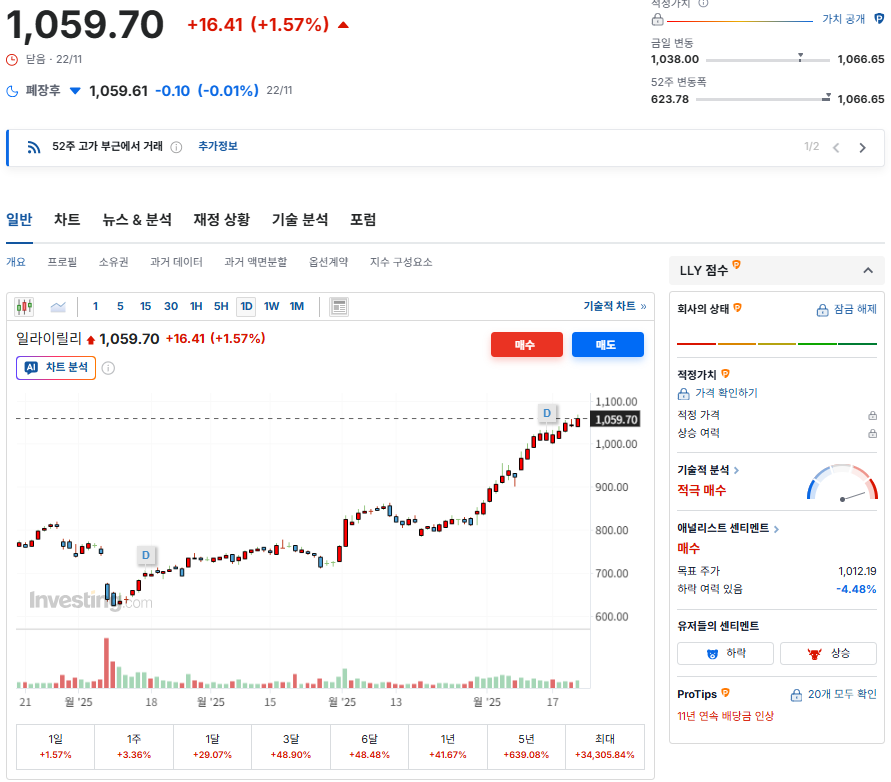
Task: Expand 기술적 분석 via its chevron
Action: 736,470
